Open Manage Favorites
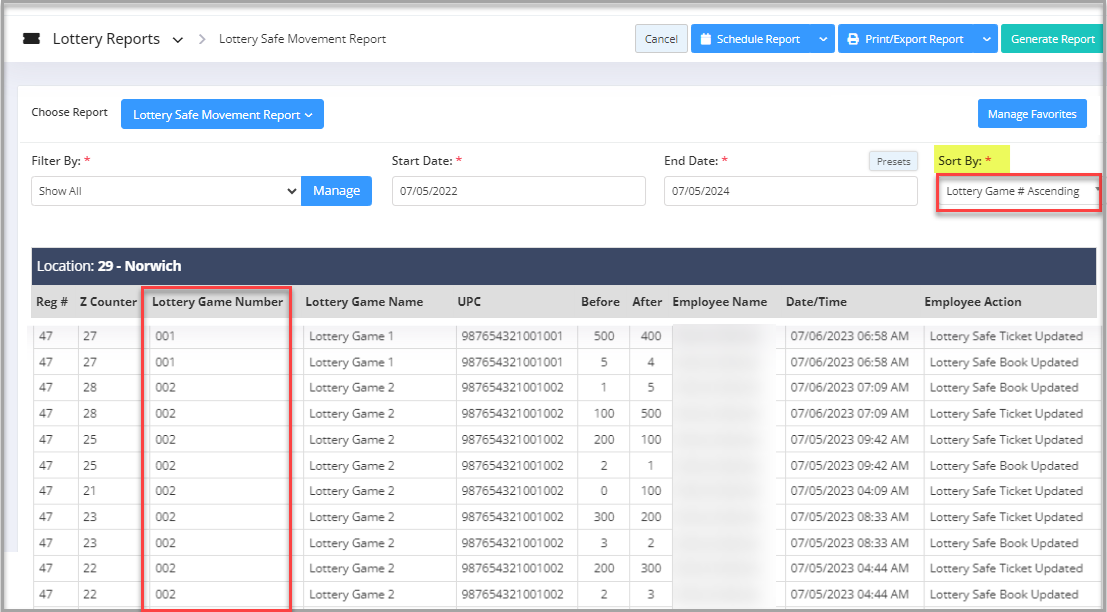The height and width of the screenshot is (612, 1107). [x=1031, y=114]
